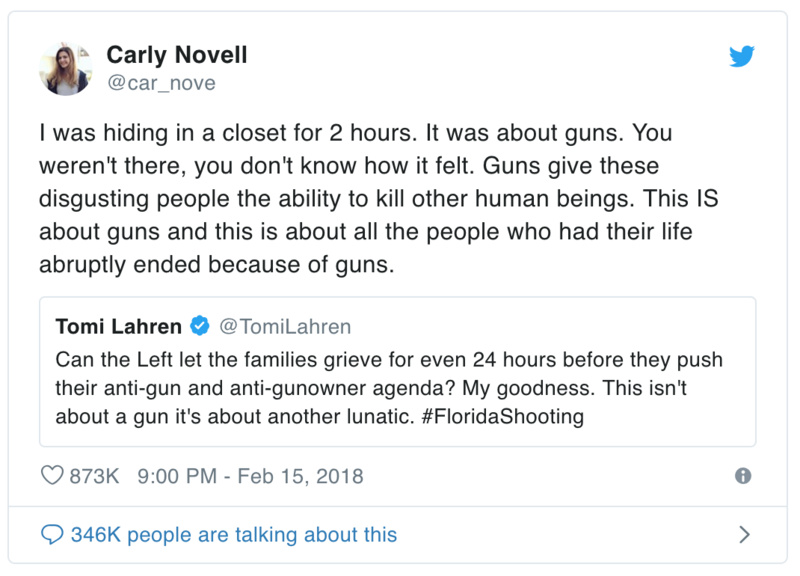This screenshot has height=576, width=800.
Task: Click the Carly Novell display name
Action: (177, 55)
